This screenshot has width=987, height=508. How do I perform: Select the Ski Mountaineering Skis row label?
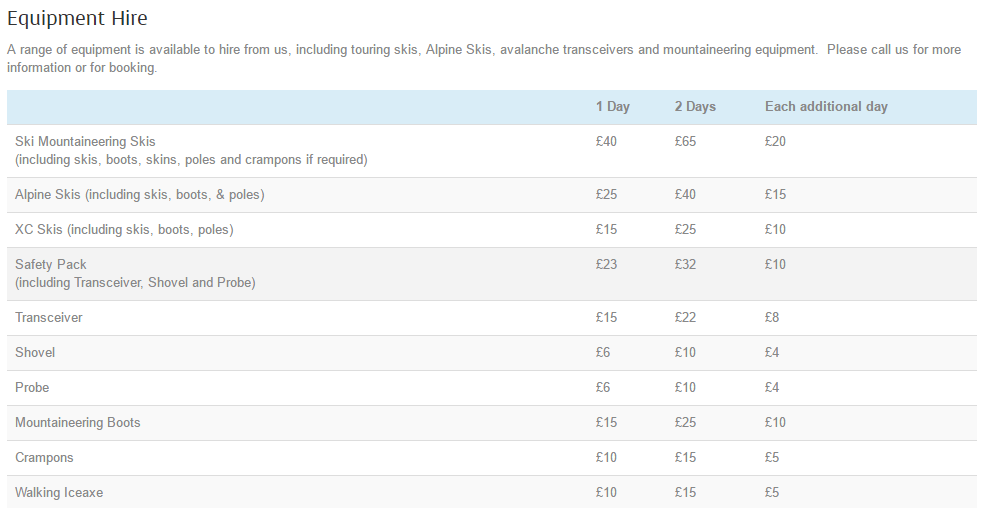click(x=86, y=142)
